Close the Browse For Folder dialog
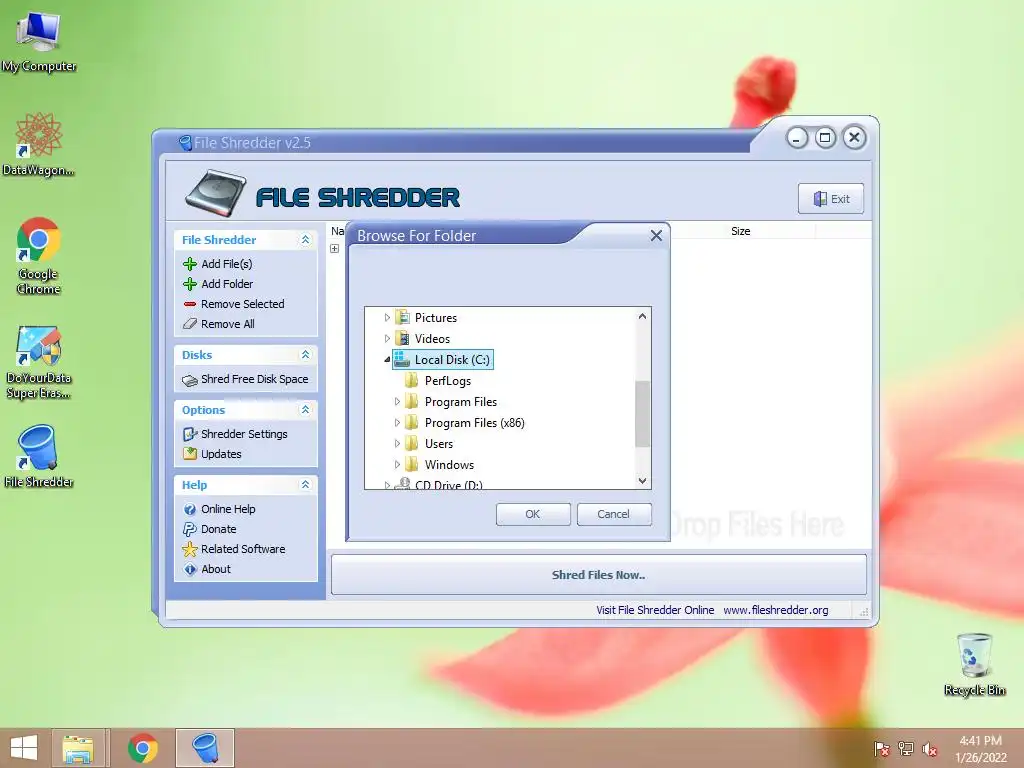This screenshot has width=1024, height=768. point(656,236)
